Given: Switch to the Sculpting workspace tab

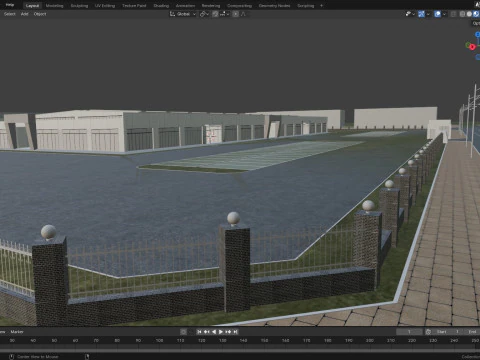Looking at the screenshot, I should 79,6.
